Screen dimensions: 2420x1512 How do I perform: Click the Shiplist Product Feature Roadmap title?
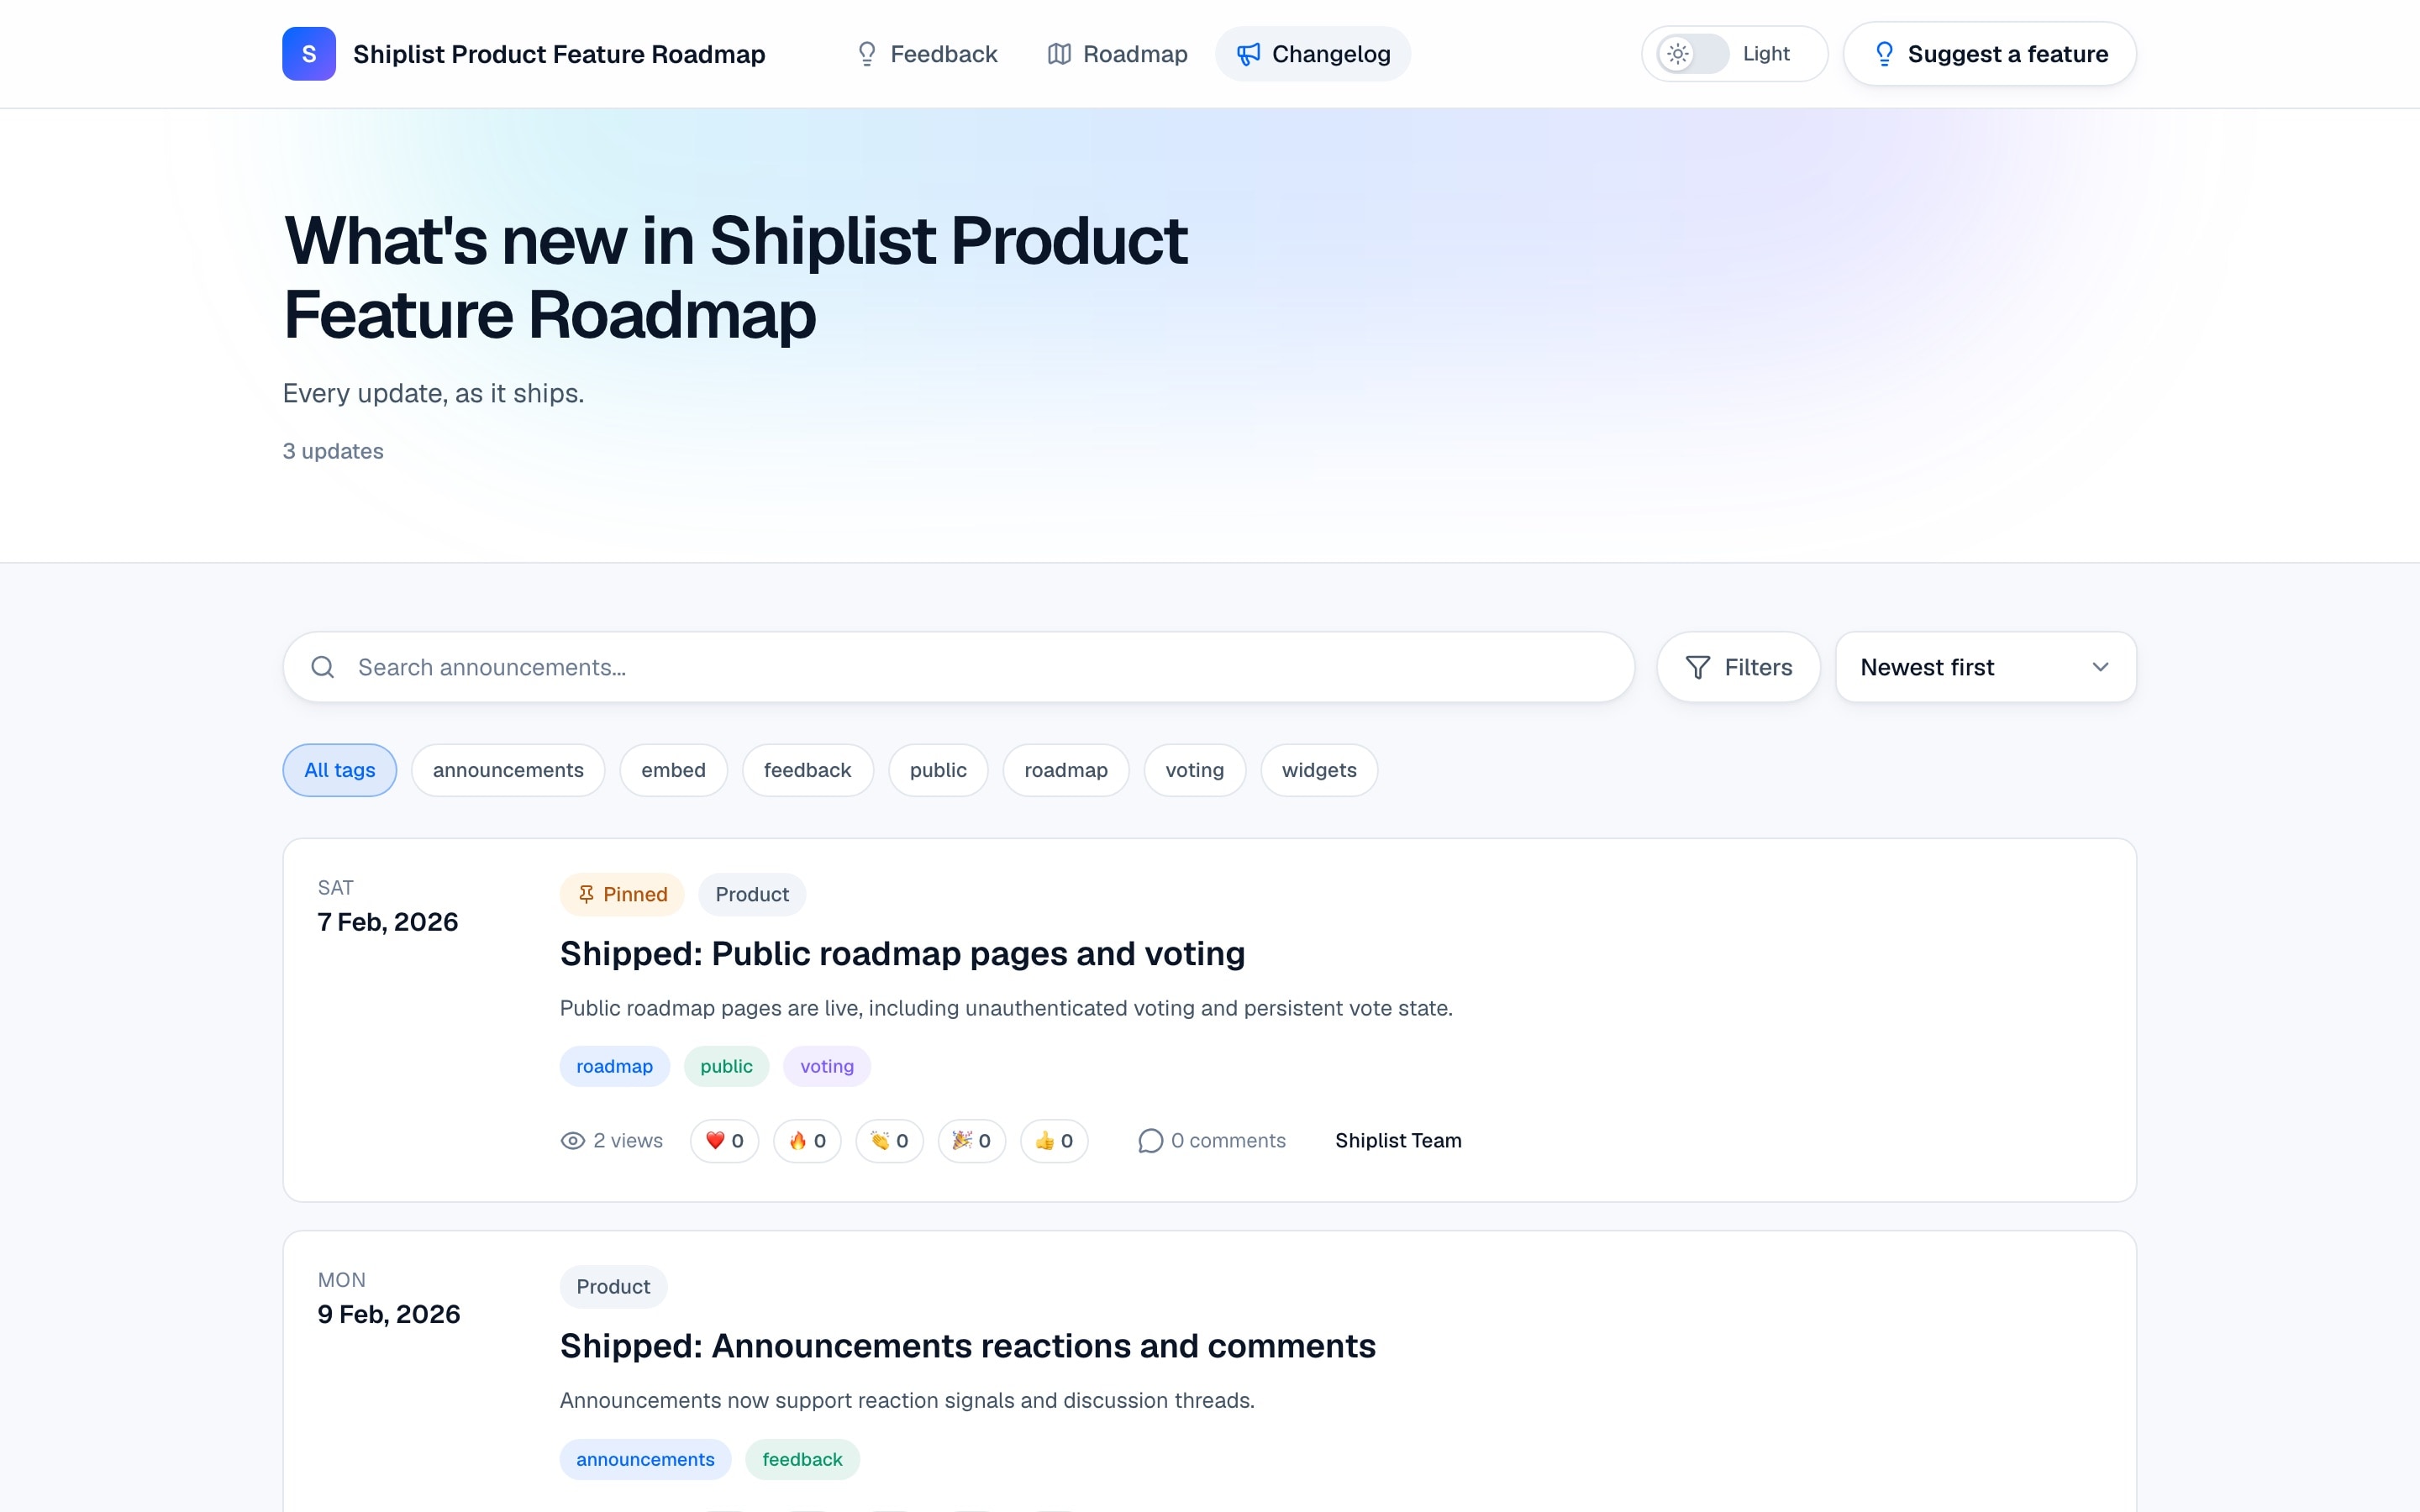pos(559,54)
